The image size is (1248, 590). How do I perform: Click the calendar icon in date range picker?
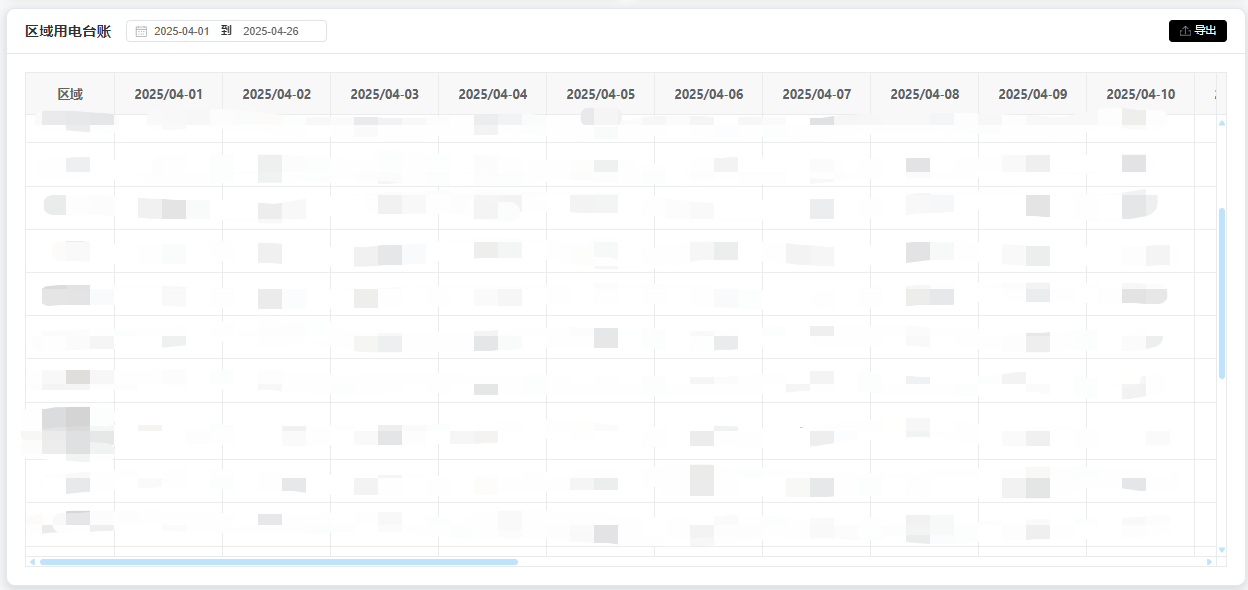click(x=141, y=31)
